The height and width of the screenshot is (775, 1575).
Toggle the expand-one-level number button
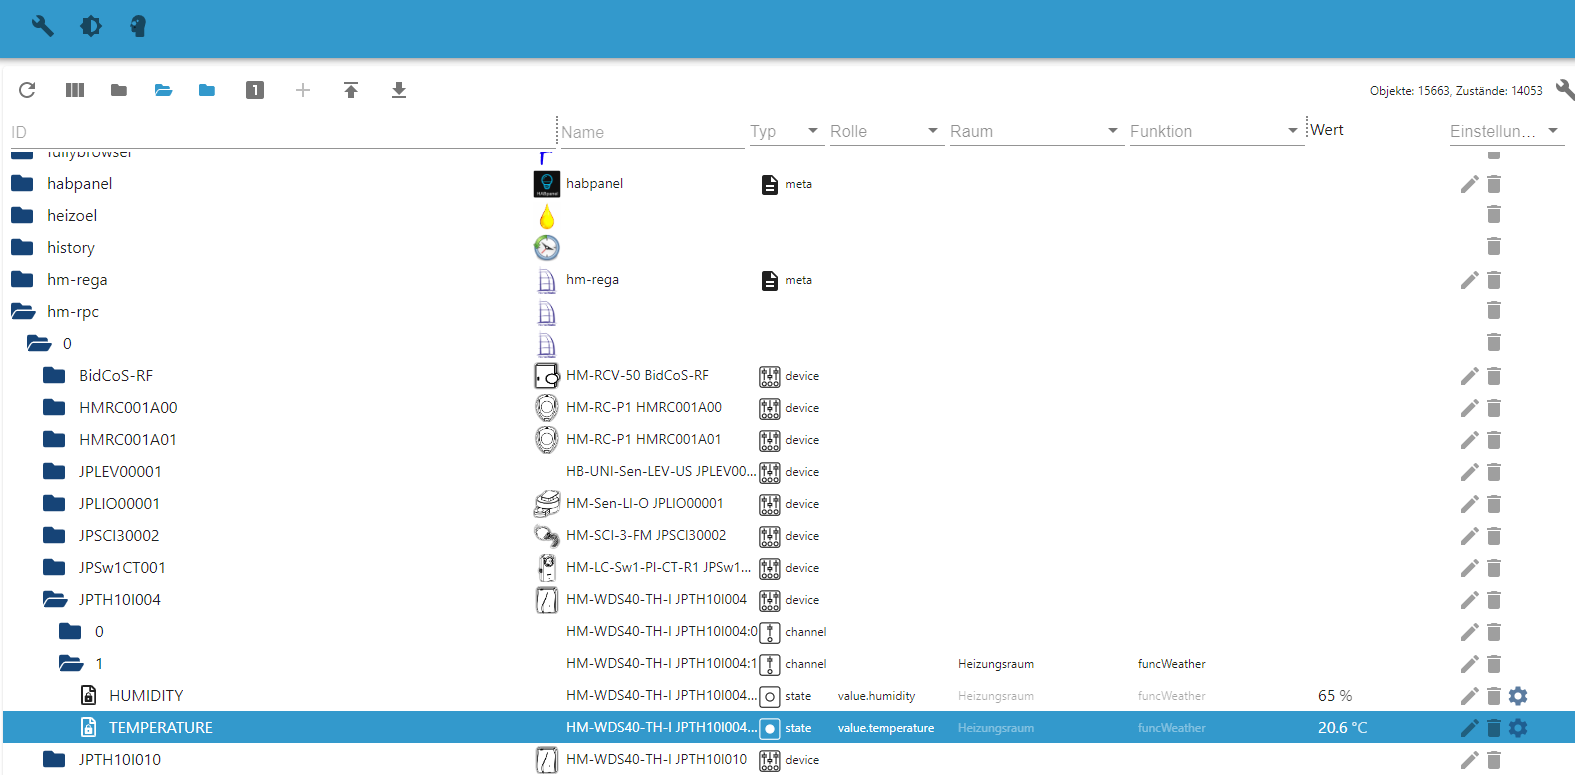click(x=255, y=90)
